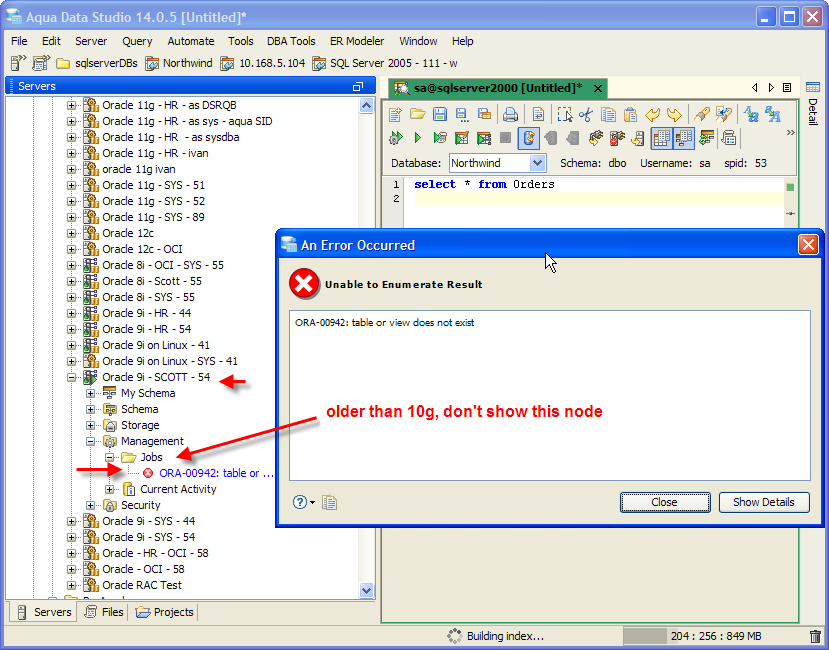Open the 10.168.5.104 connection shortcut

263,63
